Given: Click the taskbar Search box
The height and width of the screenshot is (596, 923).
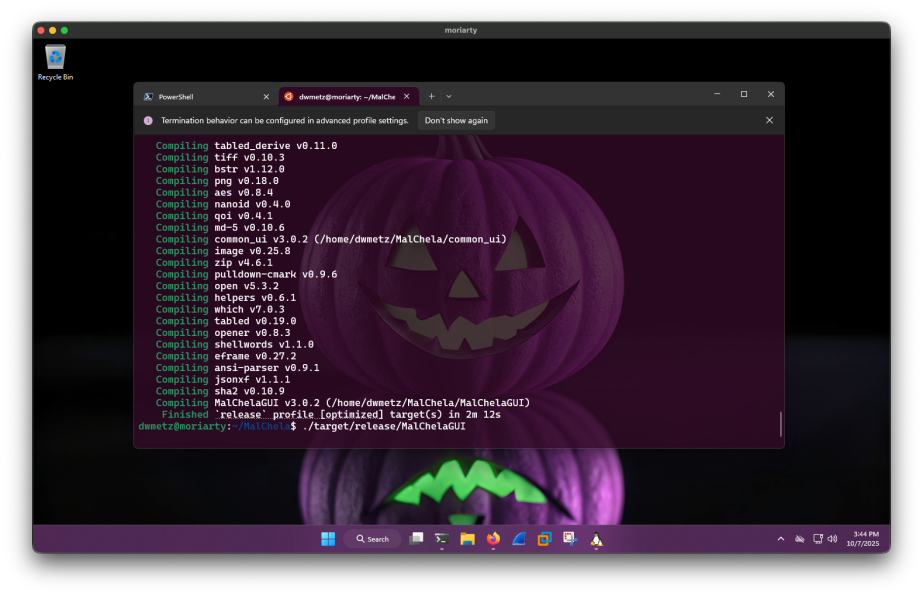Looking at the screenshot, I should tap(372, 539).
